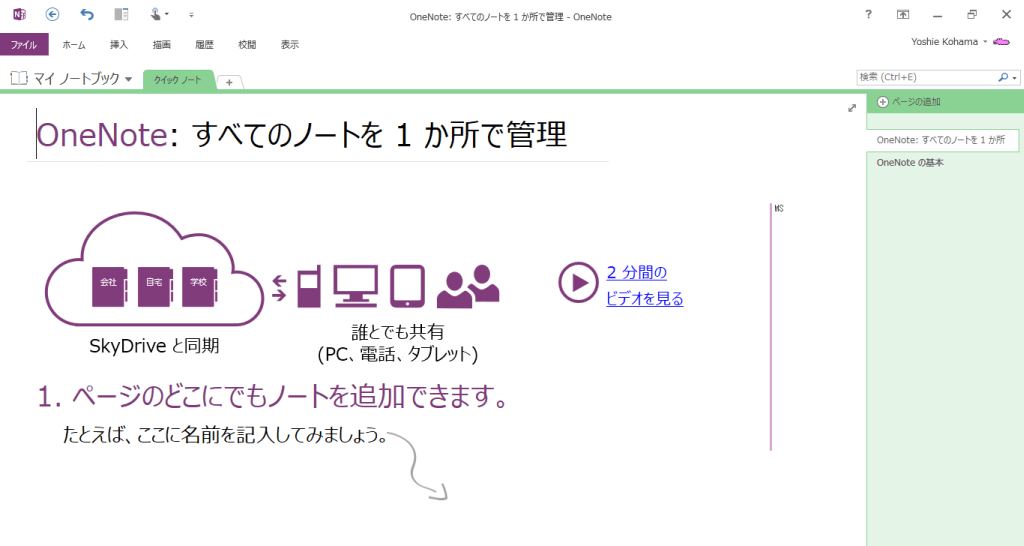The height and width of the screenshot is (546, 1024).
Task: Click the plus circle icon for adding page
Action: point(883,102)
